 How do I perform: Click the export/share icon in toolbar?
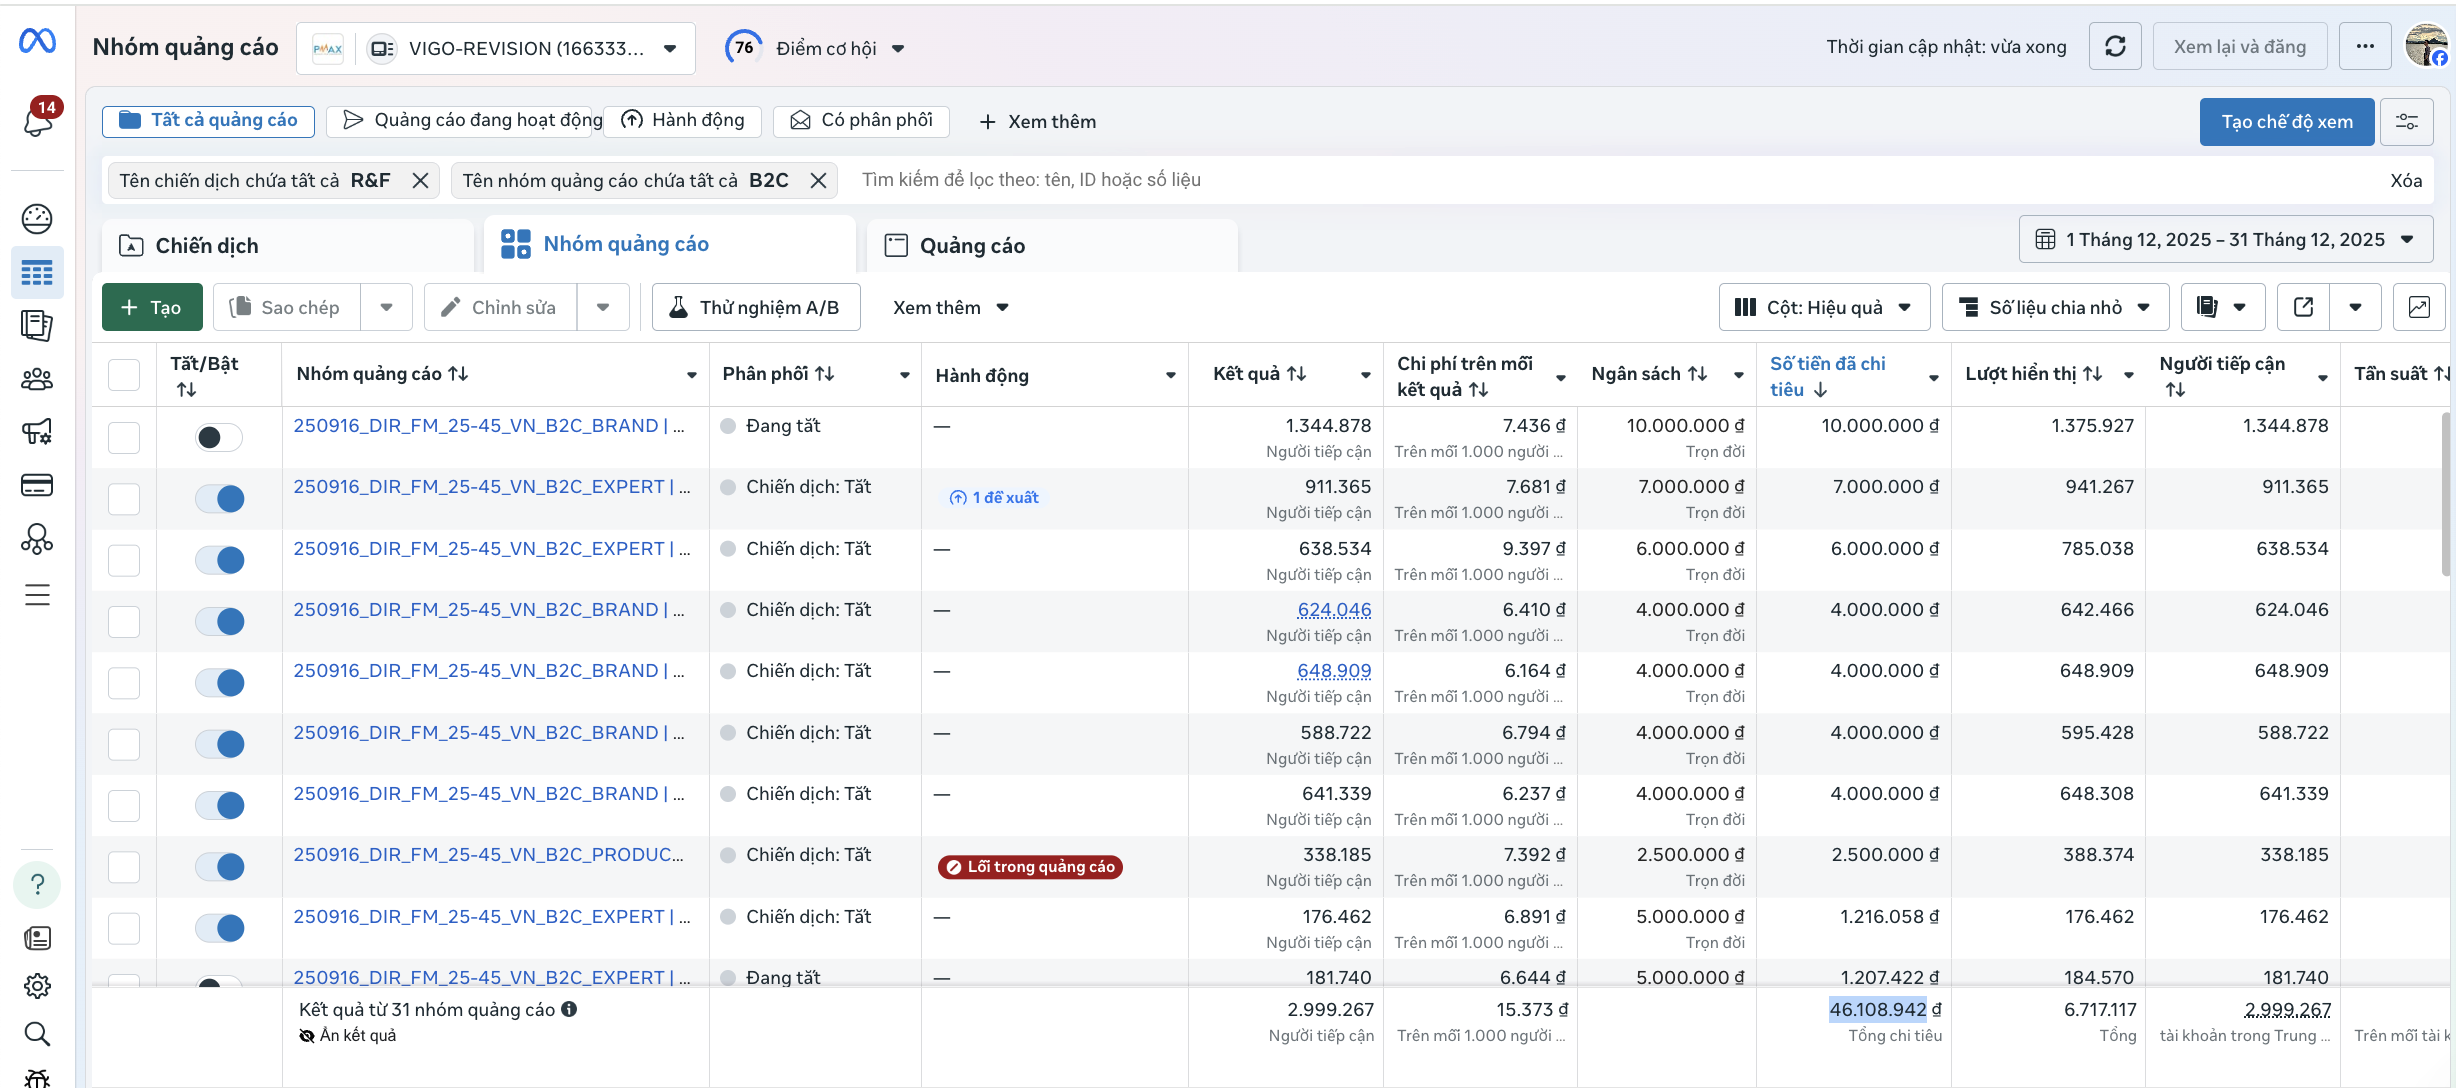(2303, 307)
